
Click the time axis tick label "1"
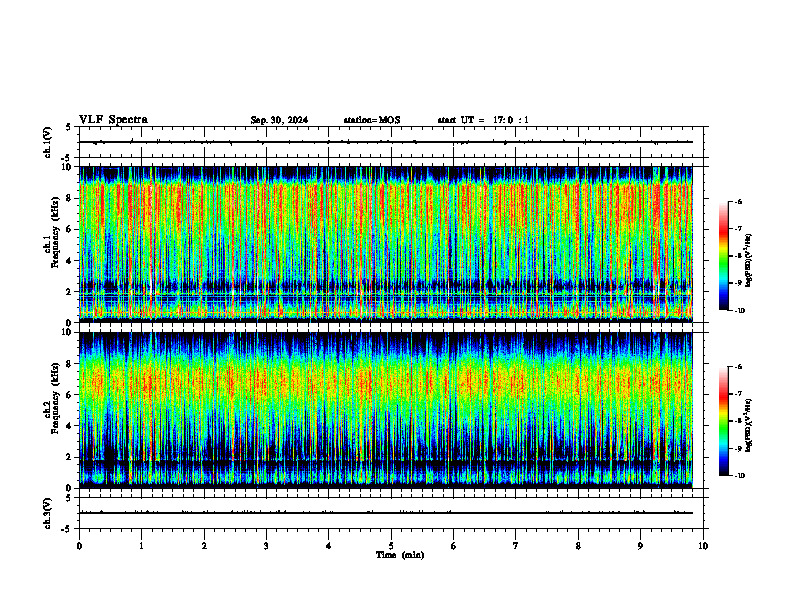(x=141, y=546)
